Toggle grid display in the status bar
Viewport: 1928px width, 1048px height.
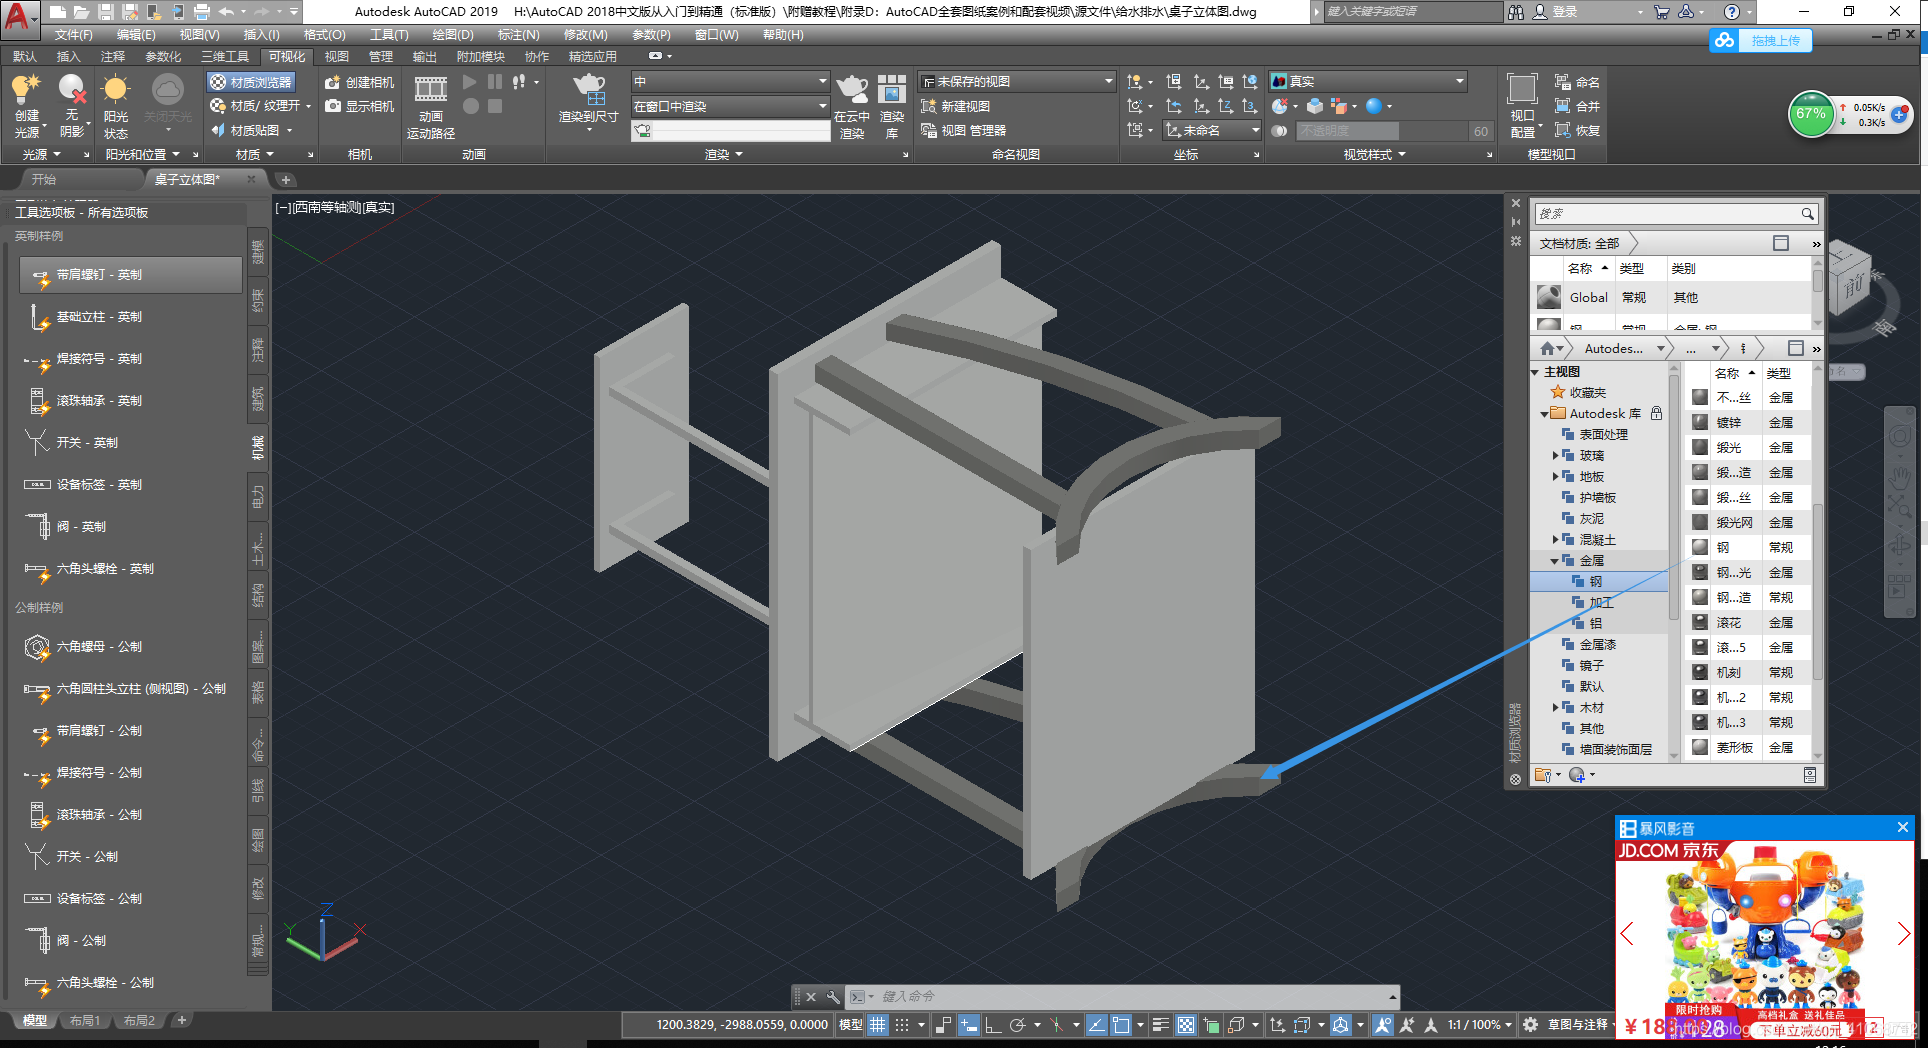[x=878, y=1024]
